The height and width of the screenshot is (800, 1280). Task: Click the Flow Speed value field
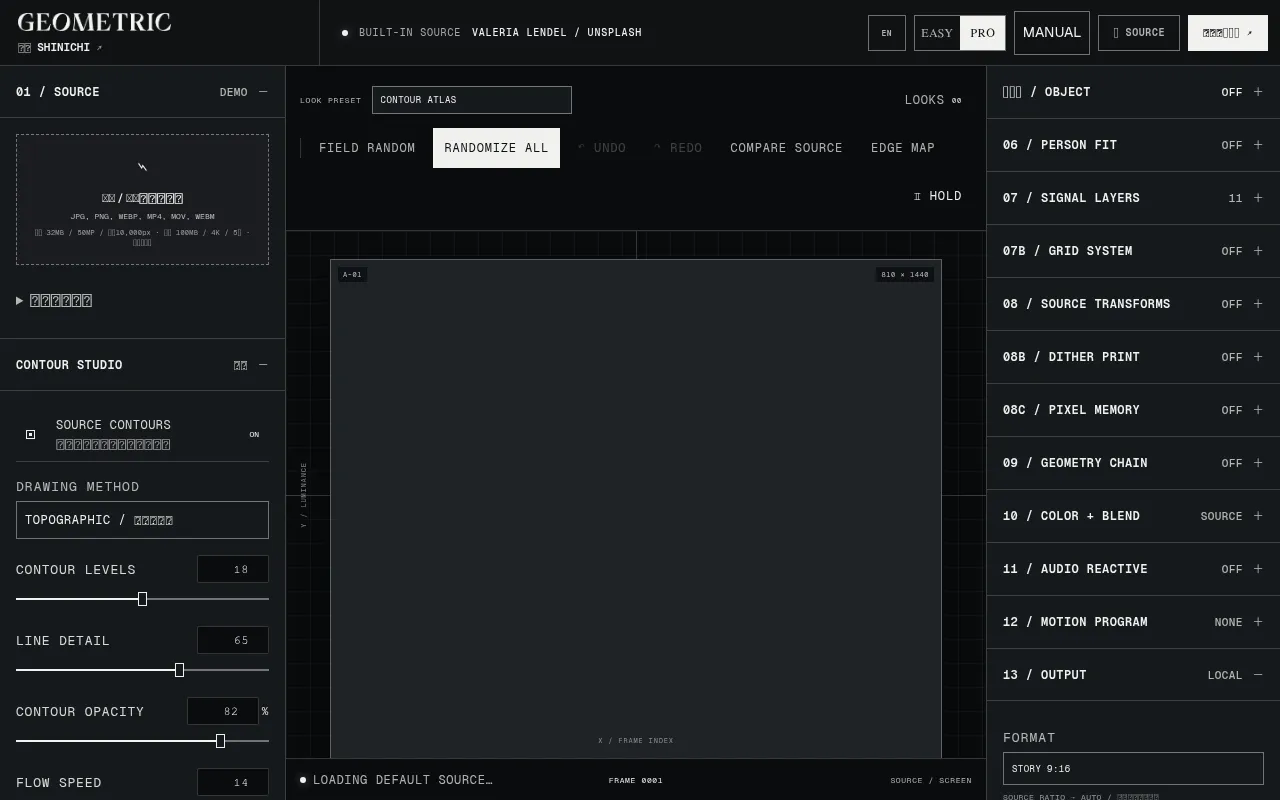(x=233, y=783)
